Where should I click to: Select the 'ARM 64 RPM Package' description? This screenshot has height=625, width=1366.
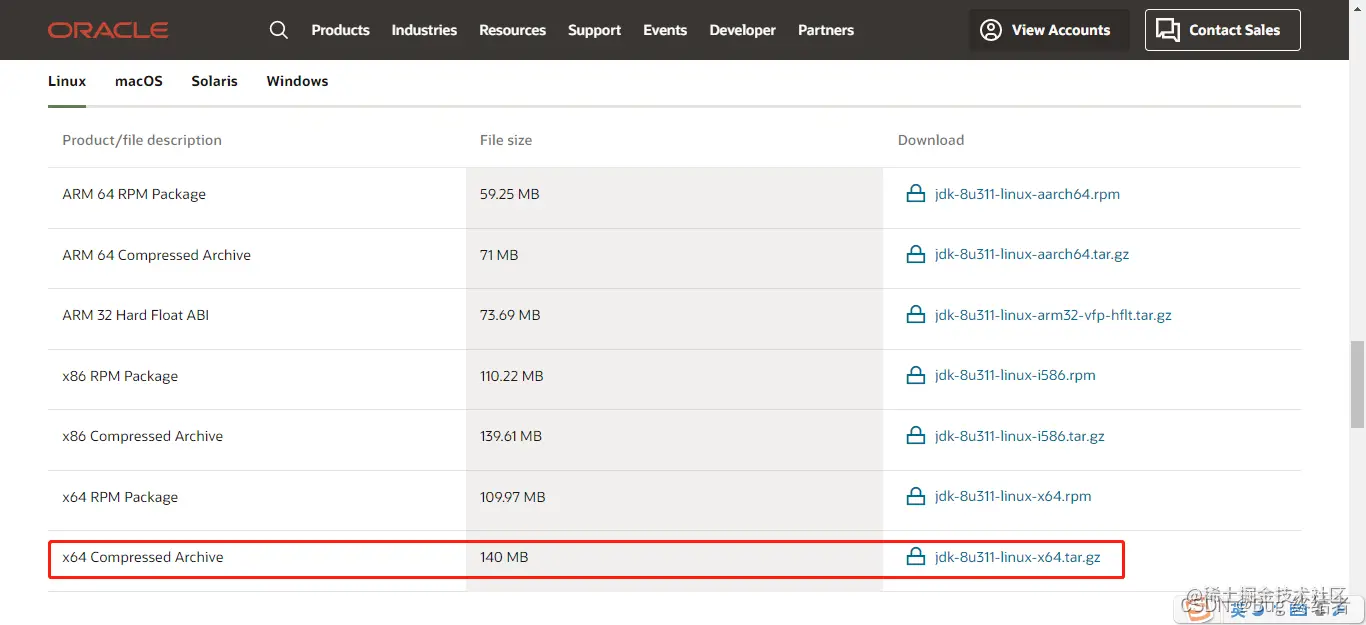tap(134, 194)
